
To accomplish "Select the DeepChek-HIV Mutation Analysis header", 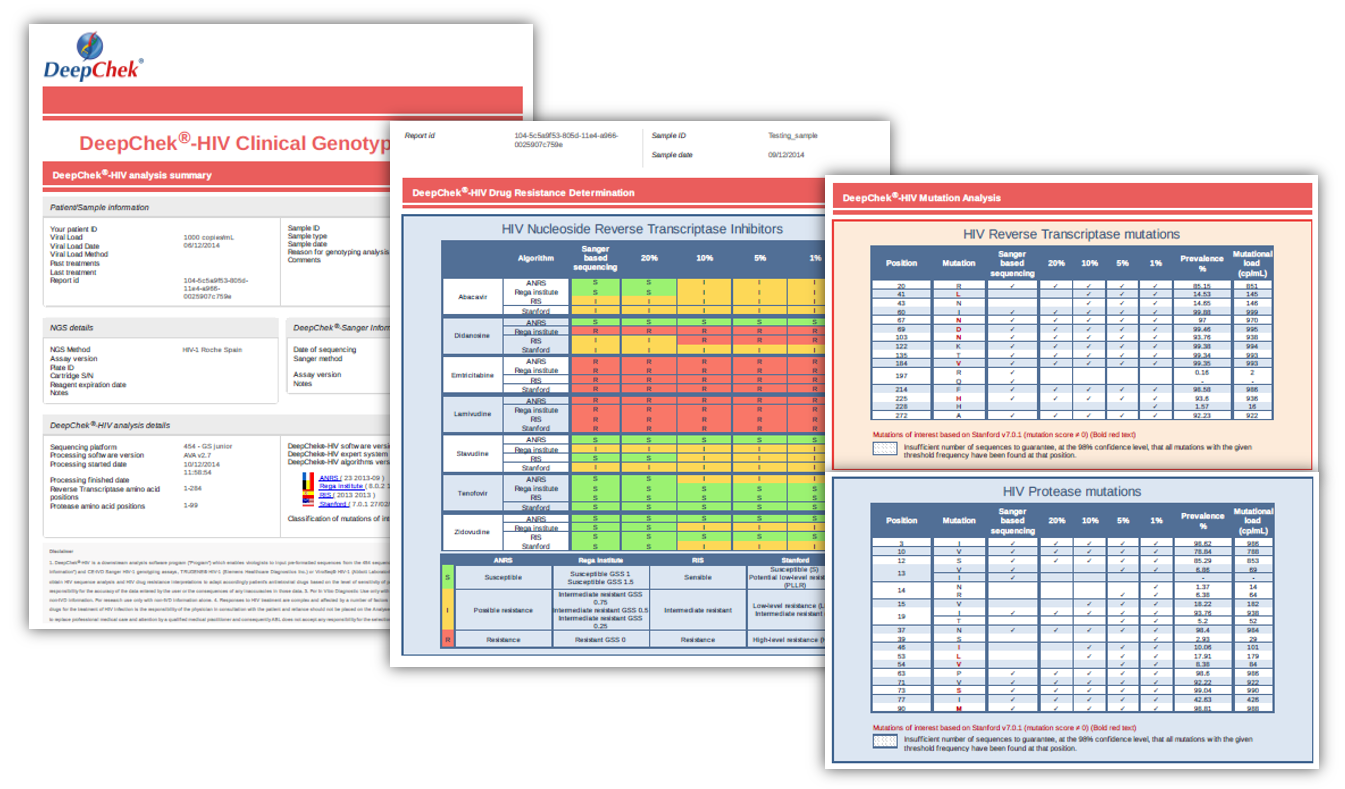I will tap(1072, 197).
